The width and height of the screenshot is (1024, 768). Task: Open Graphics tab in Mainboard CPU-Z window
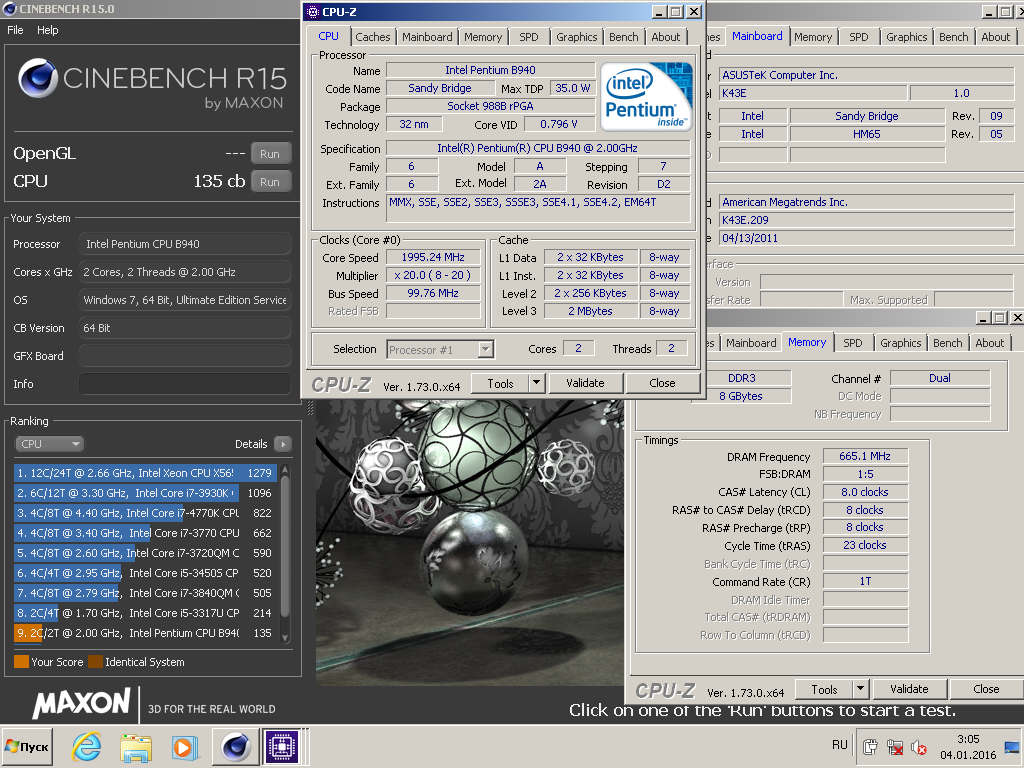coord(906,37)
